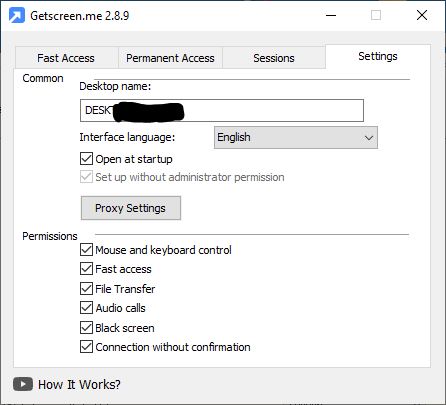This screenshot has height=405, width=446.
Task: Open the How It Works? link
Action: pyautogui.click(x=79, y=384)
